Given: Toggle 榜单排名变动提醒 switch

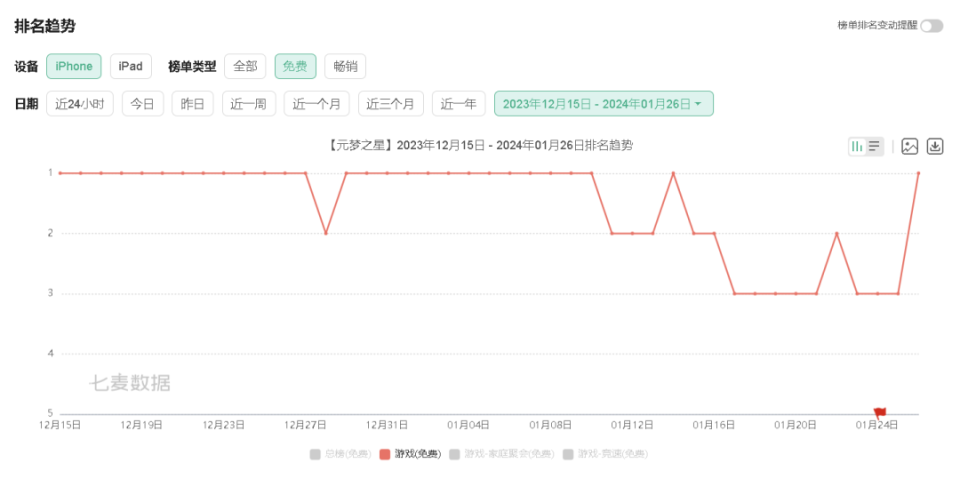Looking at the screenshot, I should tap(931, 26).
